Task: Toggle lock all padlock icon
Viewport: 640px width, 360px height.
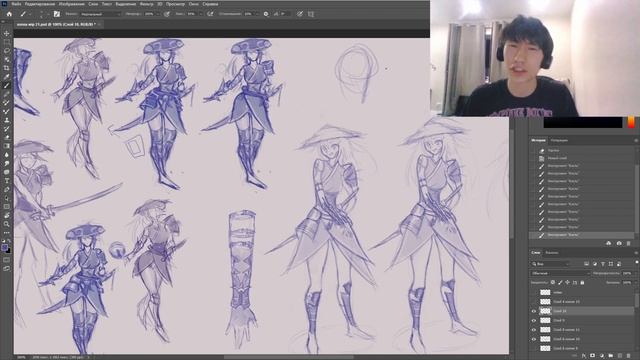Action: (582, 282)
